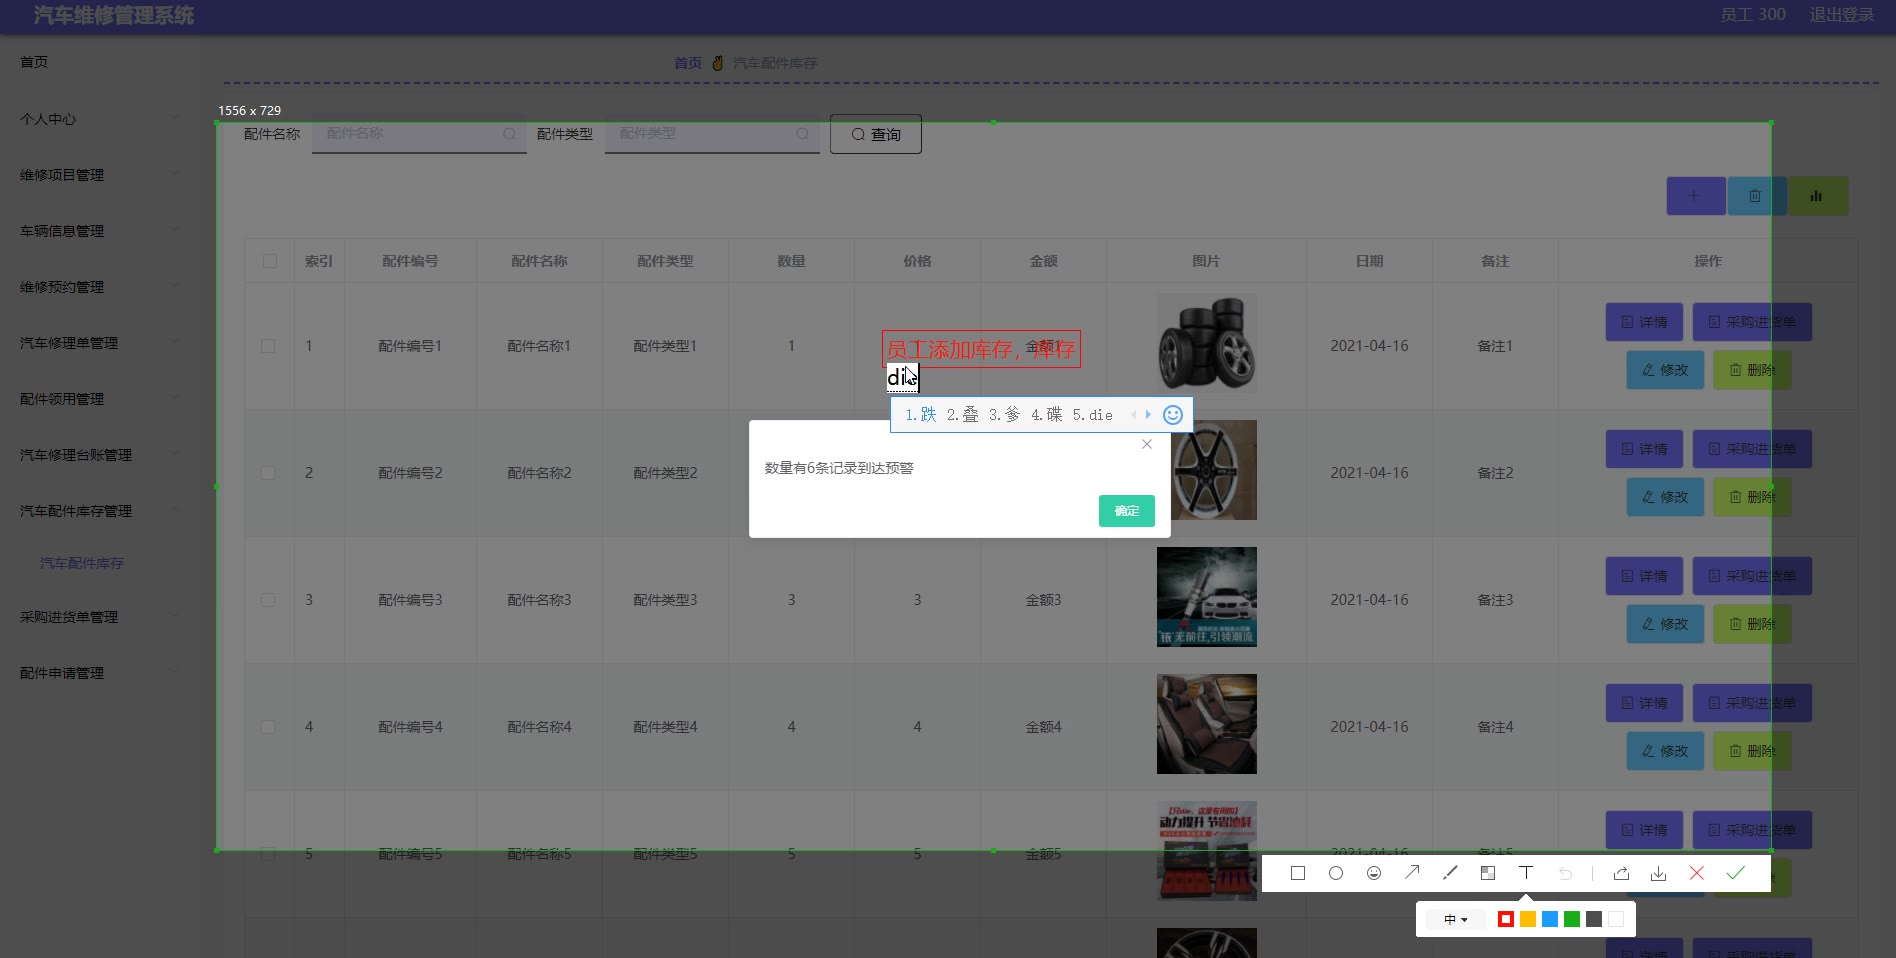Expand the 维修项目管理 sidebar menu
The height and width of the screenshot is (958, 1896).
pyautogui.click(x=100, y=175)
